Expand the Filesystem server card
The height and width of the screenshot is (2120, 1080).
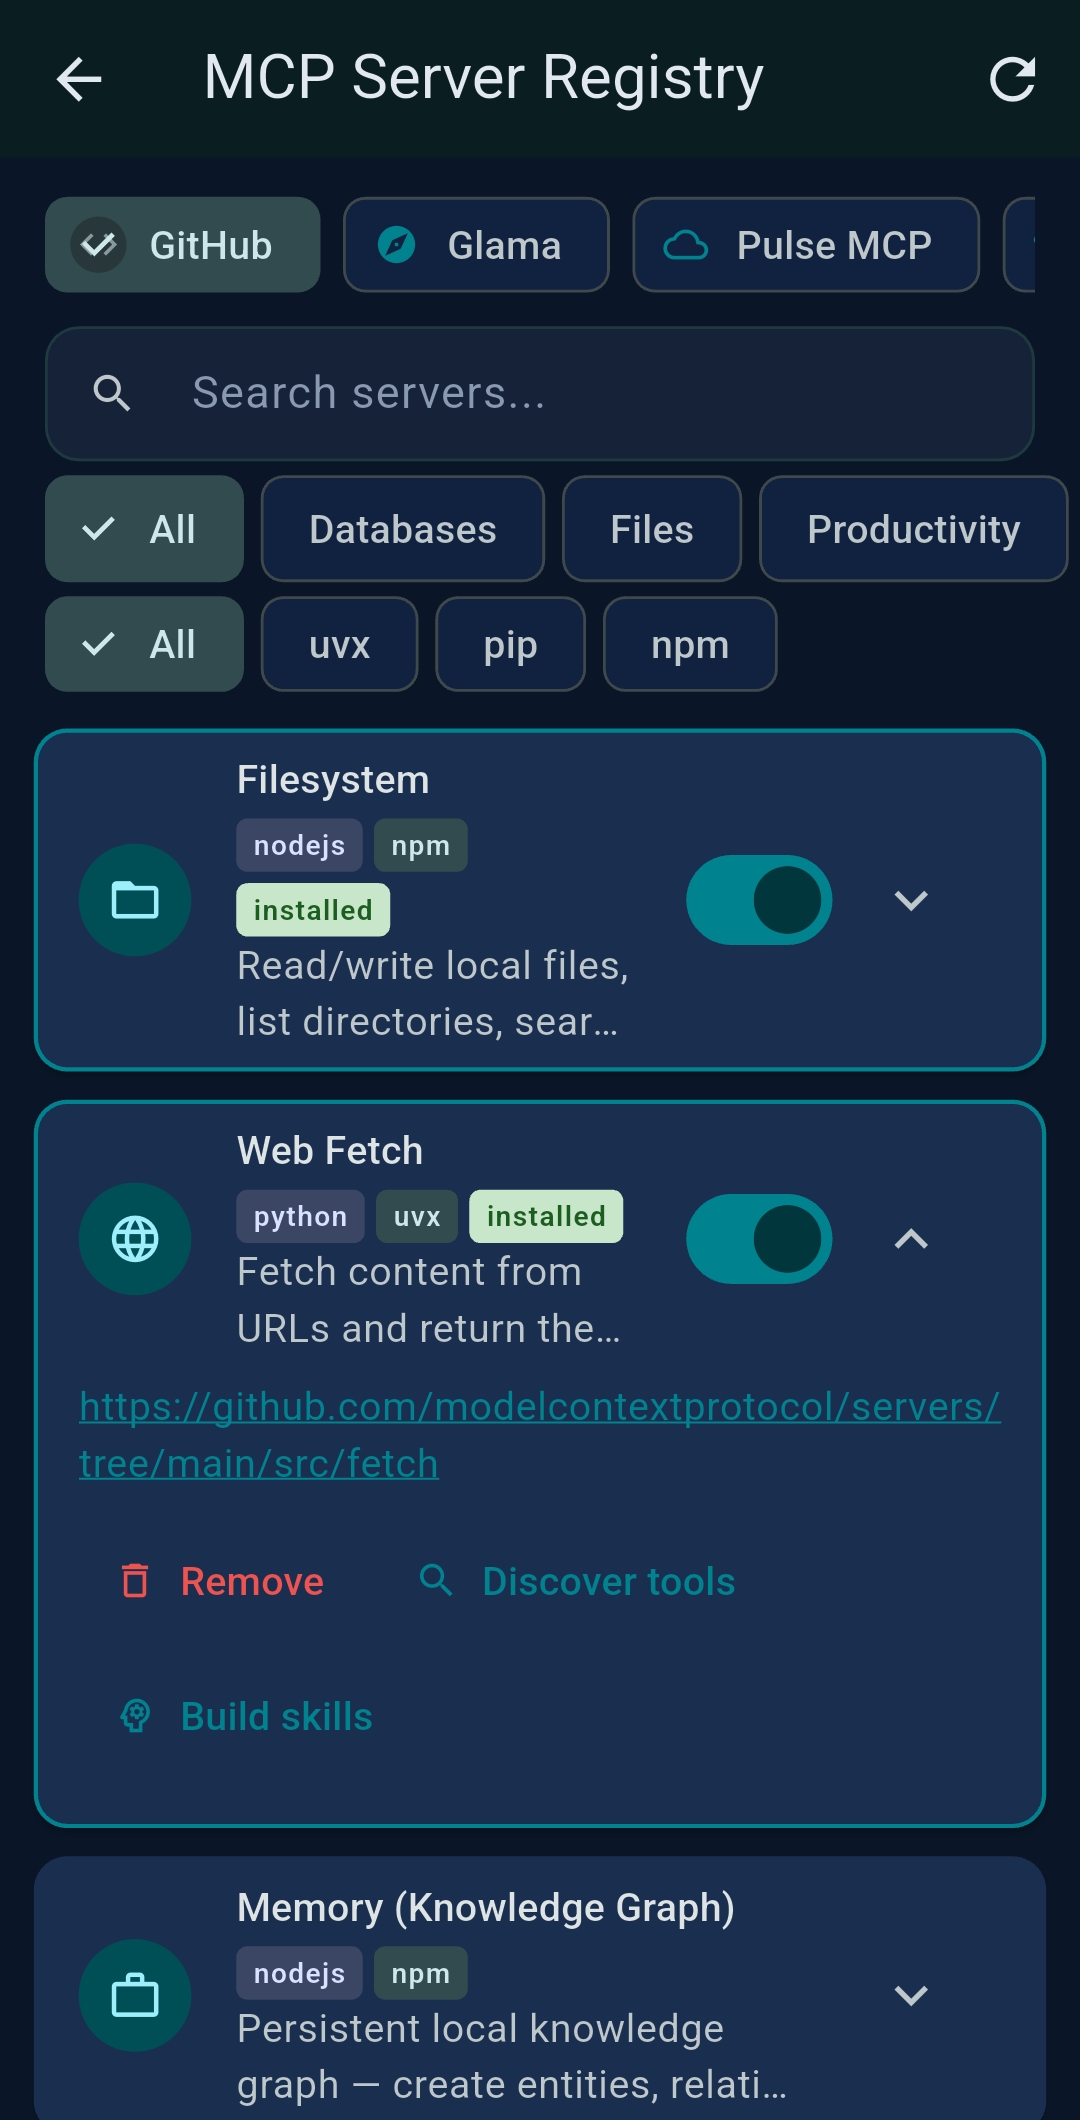click(911, 900)
